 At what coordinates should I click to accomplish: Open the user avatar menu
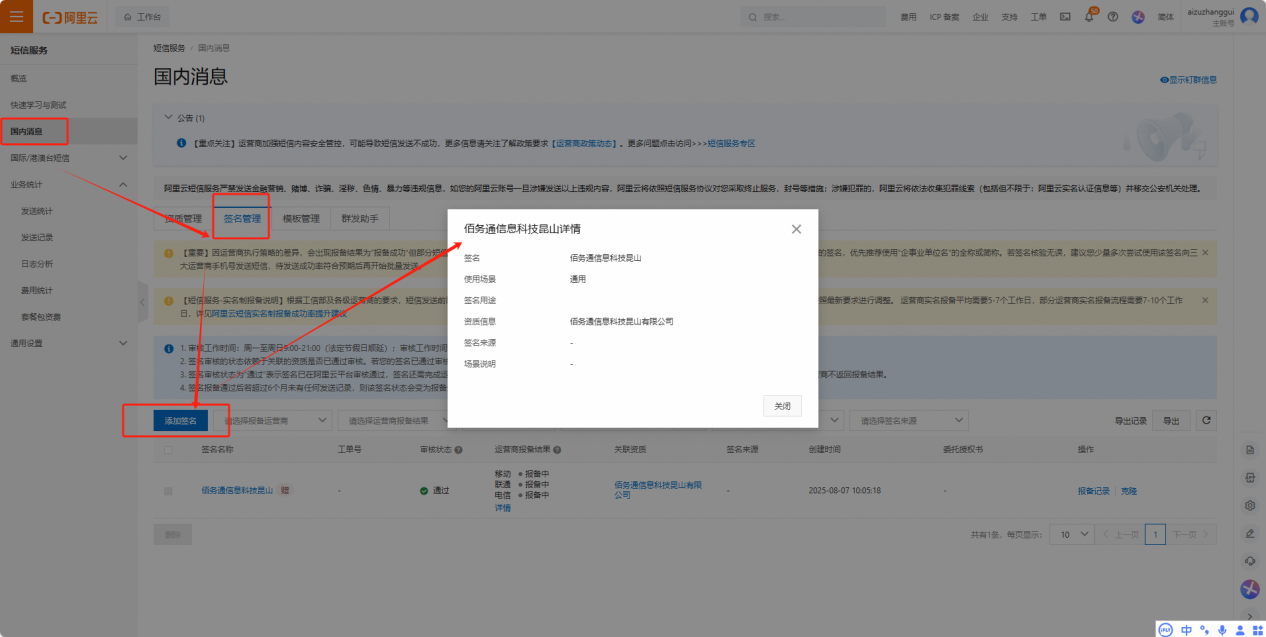[1249, 17]
